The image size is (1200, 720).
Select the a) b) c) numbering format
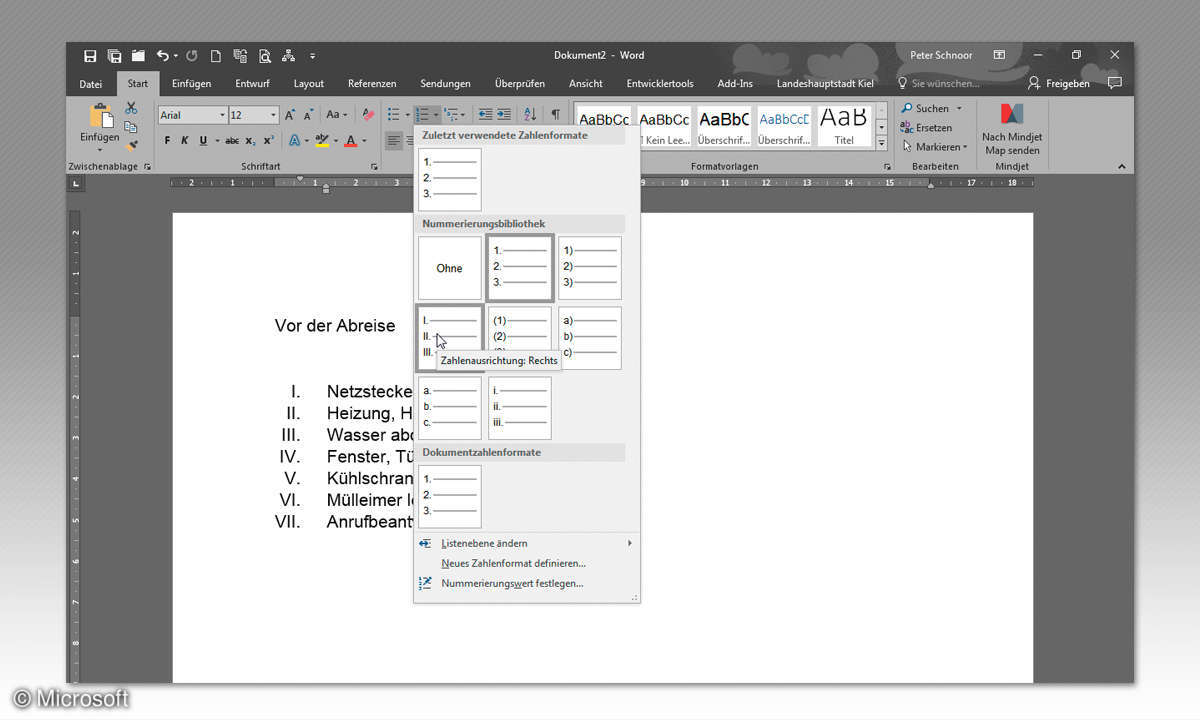click(x=590, y=338)
